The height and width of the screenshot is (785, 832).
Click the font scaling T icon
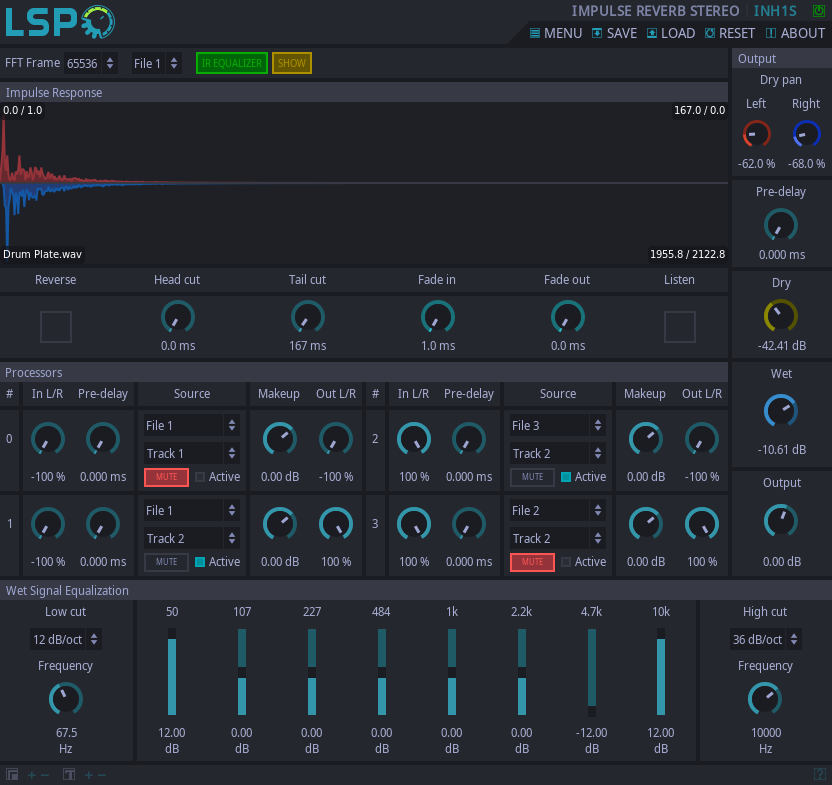pos(69,774)
